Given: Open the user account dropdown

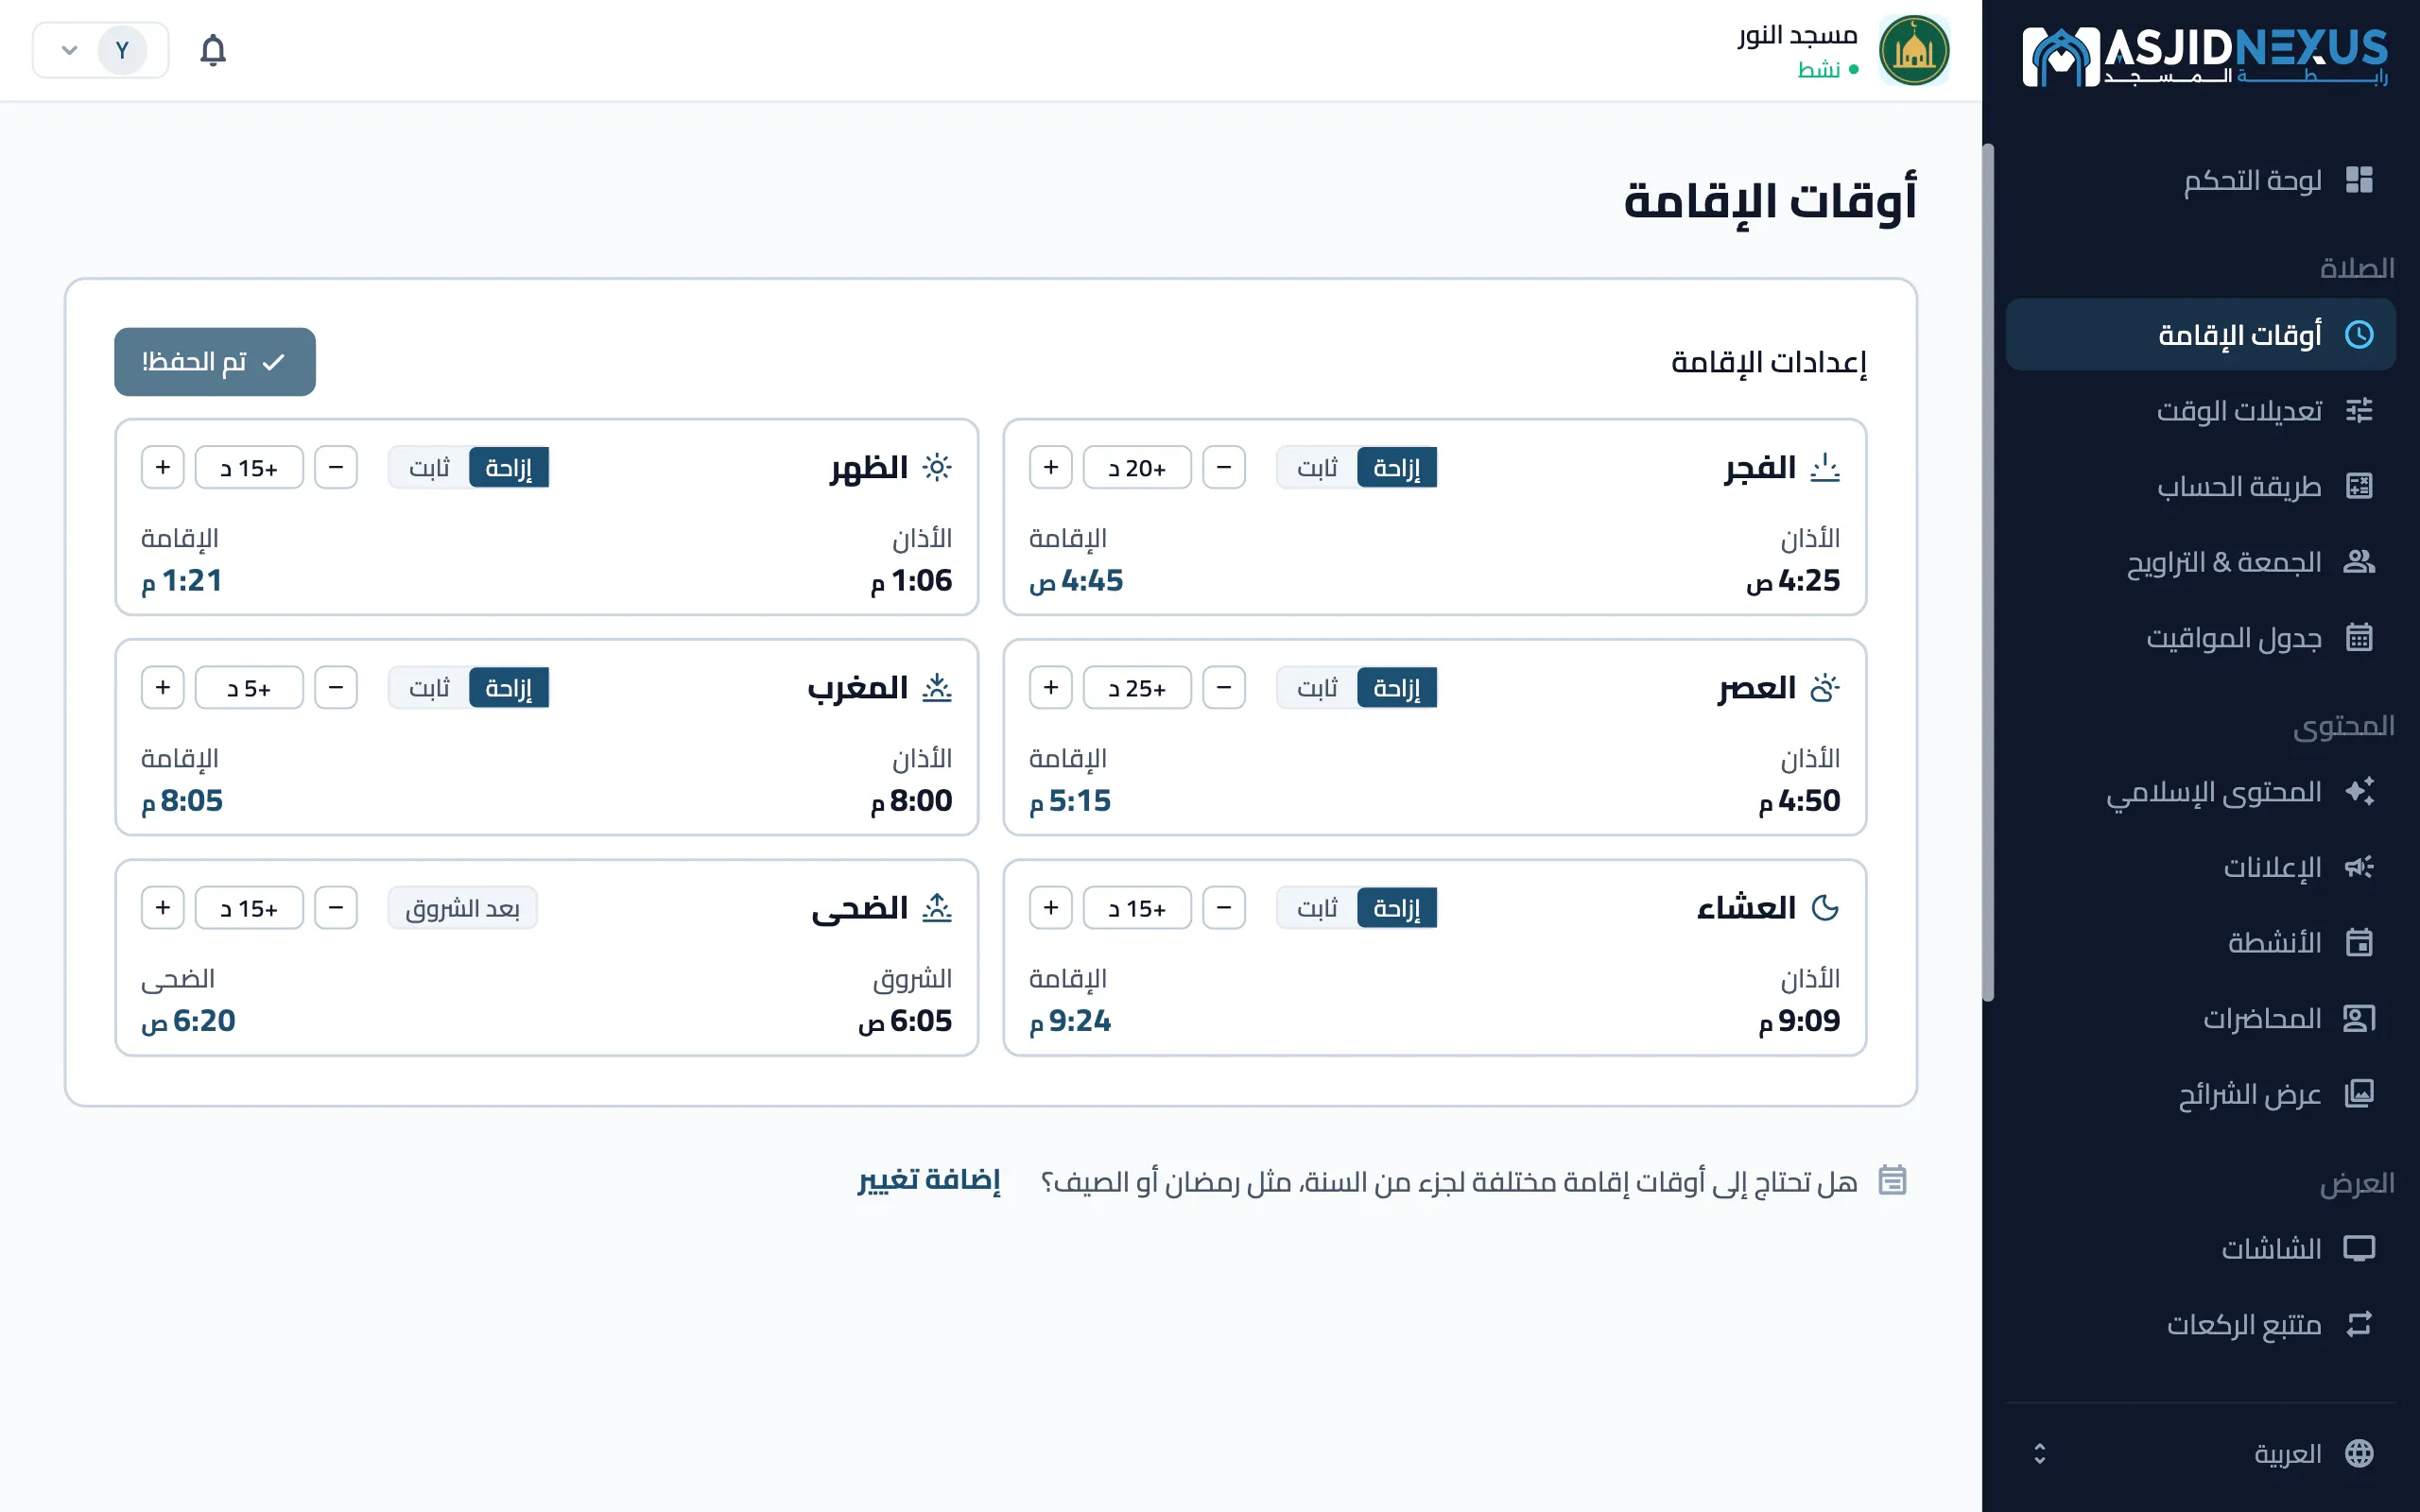Looking at the screenshot, I should pyautogui.click(x=100, y=50).
